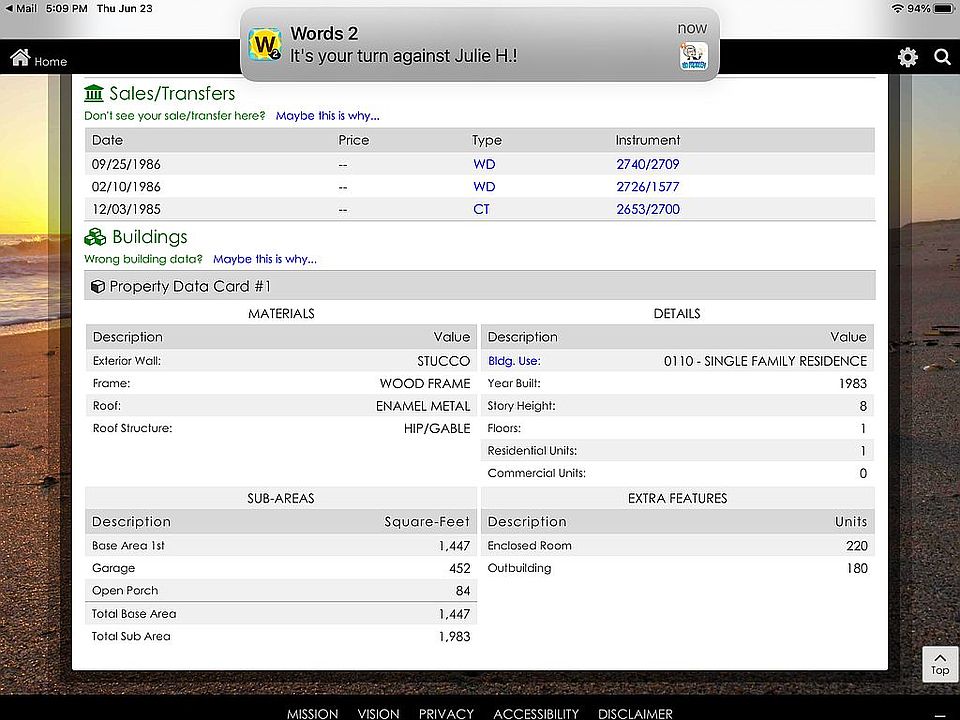Click the Property Data Card #1 header
Viewport: 960px width, 720px height.
tap(480, 287)
